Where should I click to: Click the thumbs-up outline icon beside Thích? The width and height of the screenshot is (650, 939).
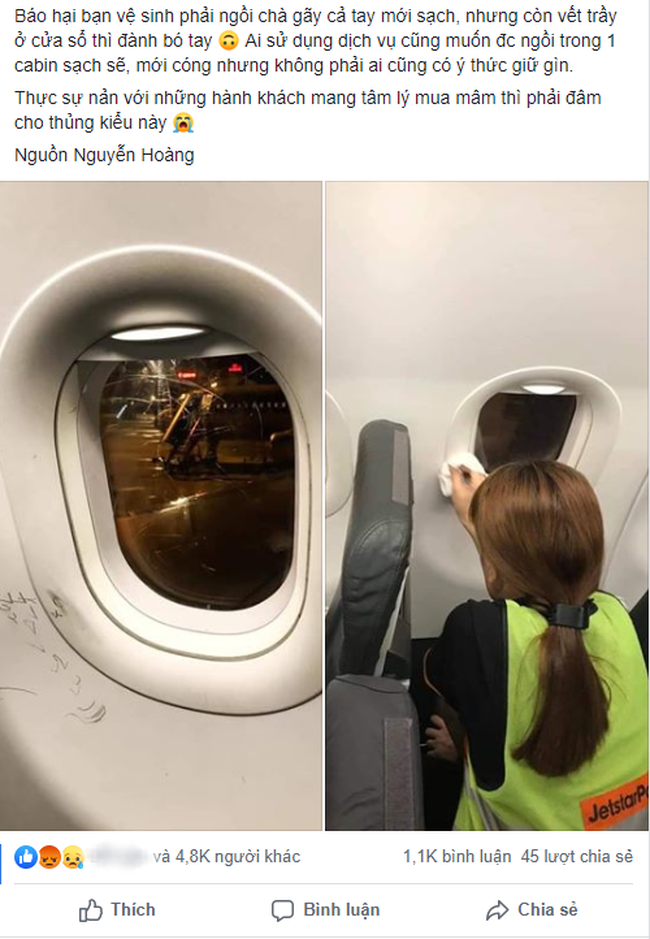pyautogui.click(x=90, y=910)
